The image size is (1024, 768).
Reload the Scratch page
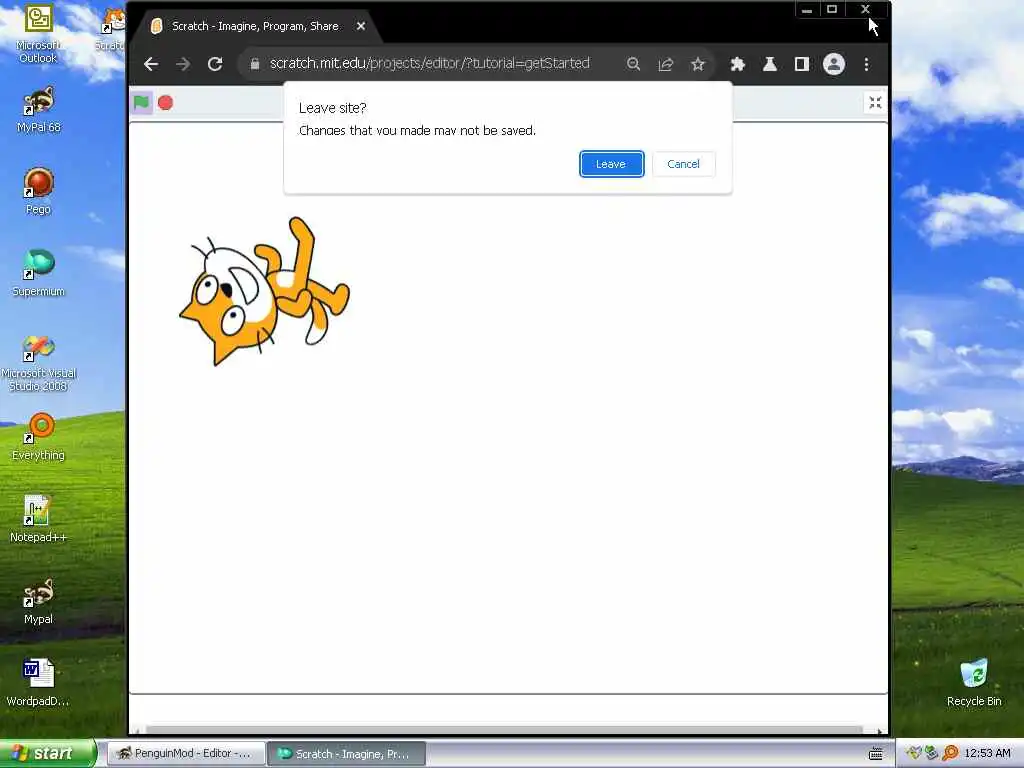click(x=215, y=64)
